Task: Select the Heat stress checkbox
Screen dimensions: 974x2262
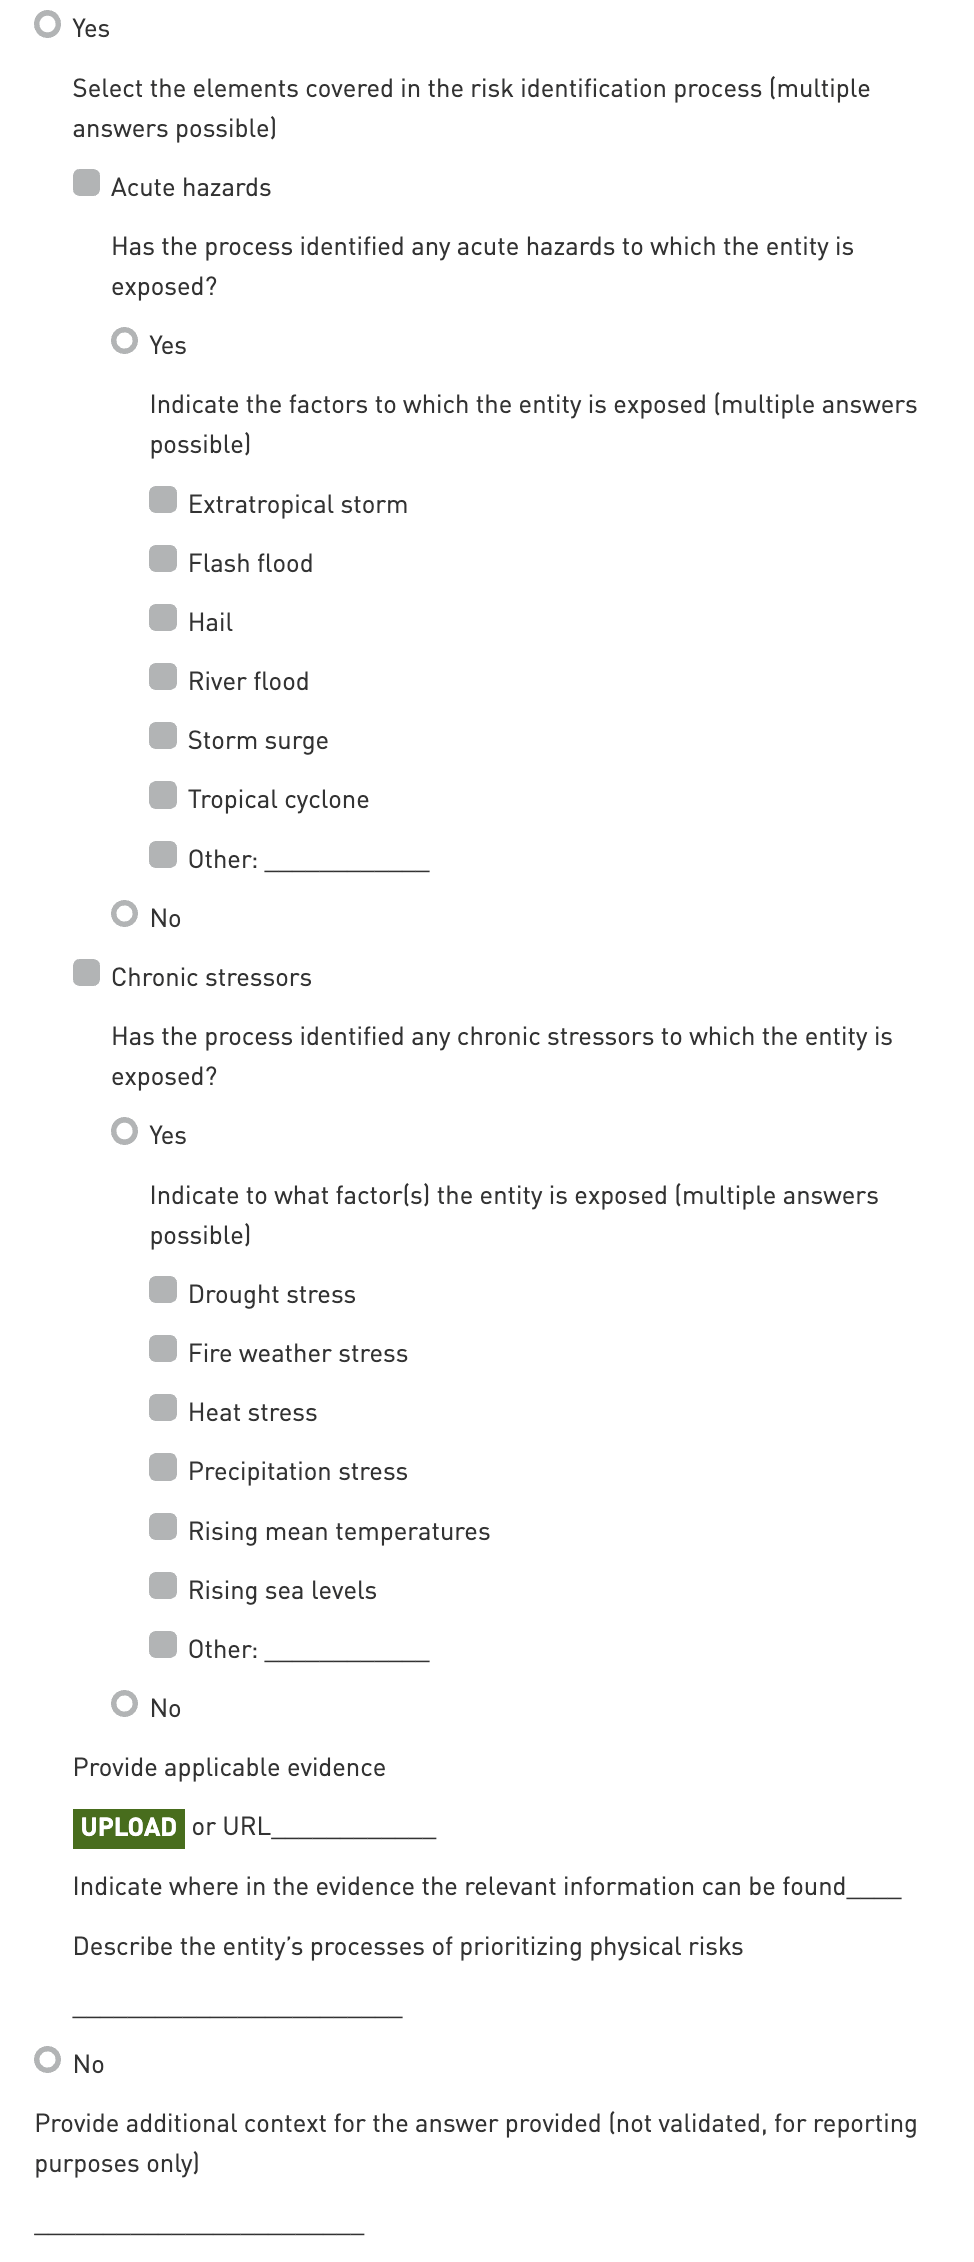Action: 163,1408
